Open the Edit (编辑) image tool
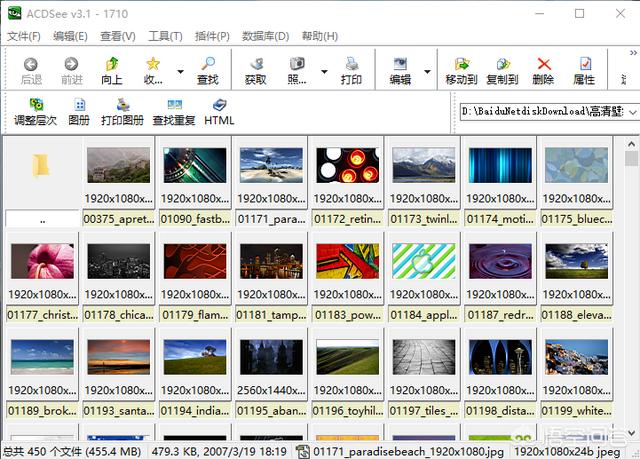 click(400, 64)
